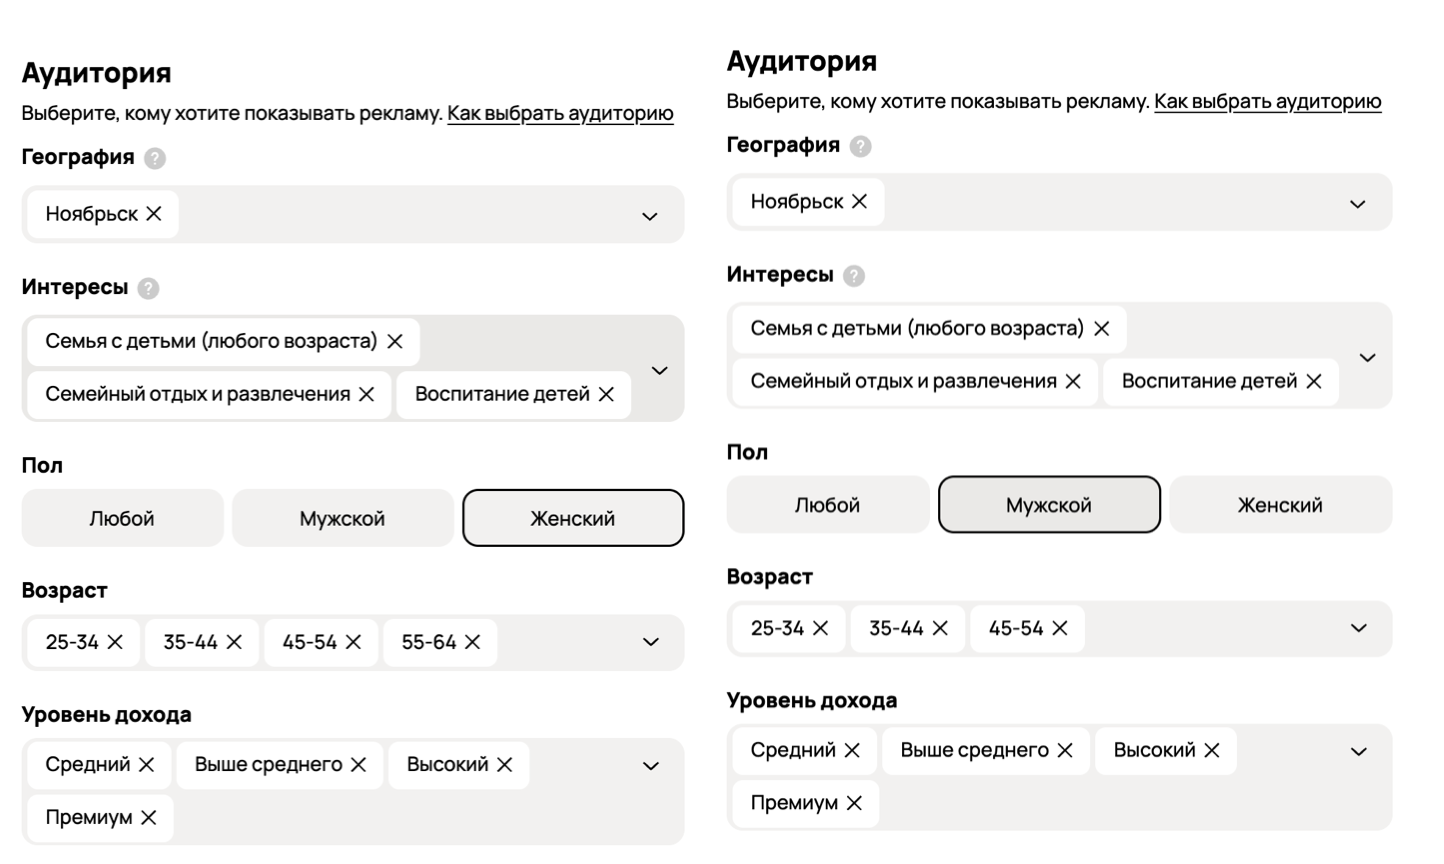Remove Семейный отдых и развлечения chip, left panel
The height and width of the screenshot is (864, 1444).
(x=367, y=395)
